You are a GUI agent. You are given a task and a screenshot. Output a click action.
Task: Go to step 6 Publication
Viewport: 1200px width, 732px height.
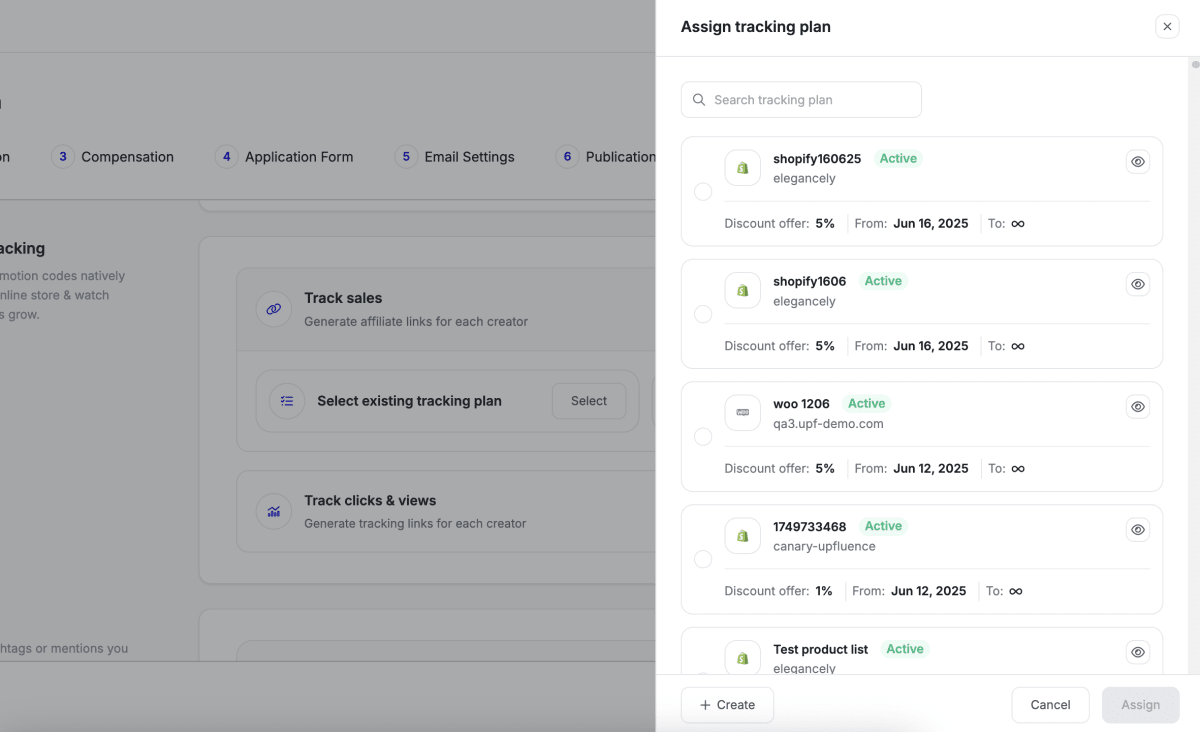click(606, 157)
